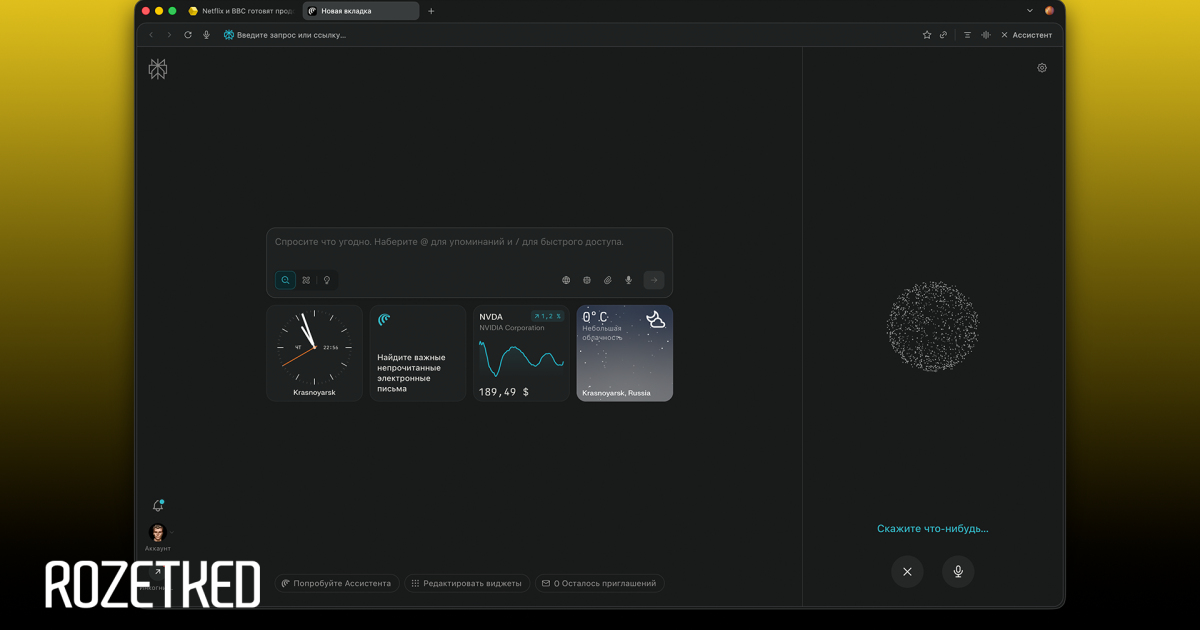Open assistant settings gear icon
Image resolution: width=1200 pixels, height=630 pixels.
(x=1042, y=68)
